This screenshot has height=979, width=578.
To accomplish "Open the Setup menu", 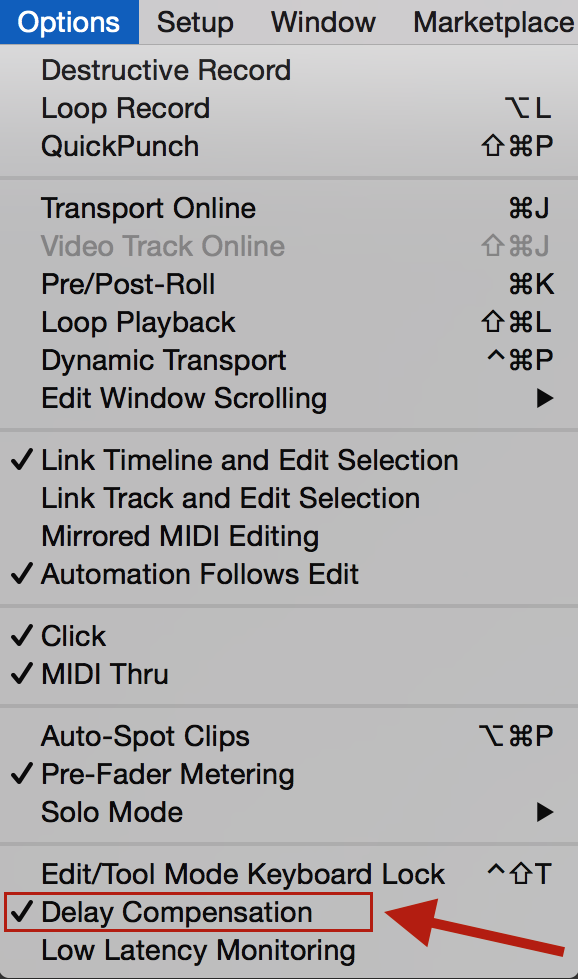I will (194, 21).
